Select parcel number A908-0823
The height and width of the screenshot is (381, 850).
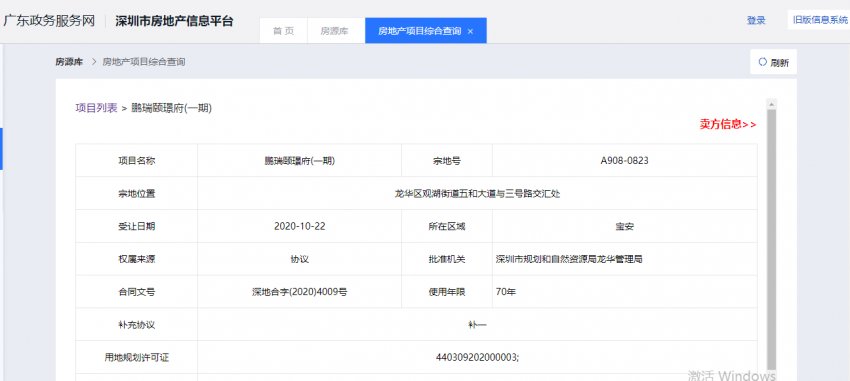pyautogui.click(x=624, y=160)
